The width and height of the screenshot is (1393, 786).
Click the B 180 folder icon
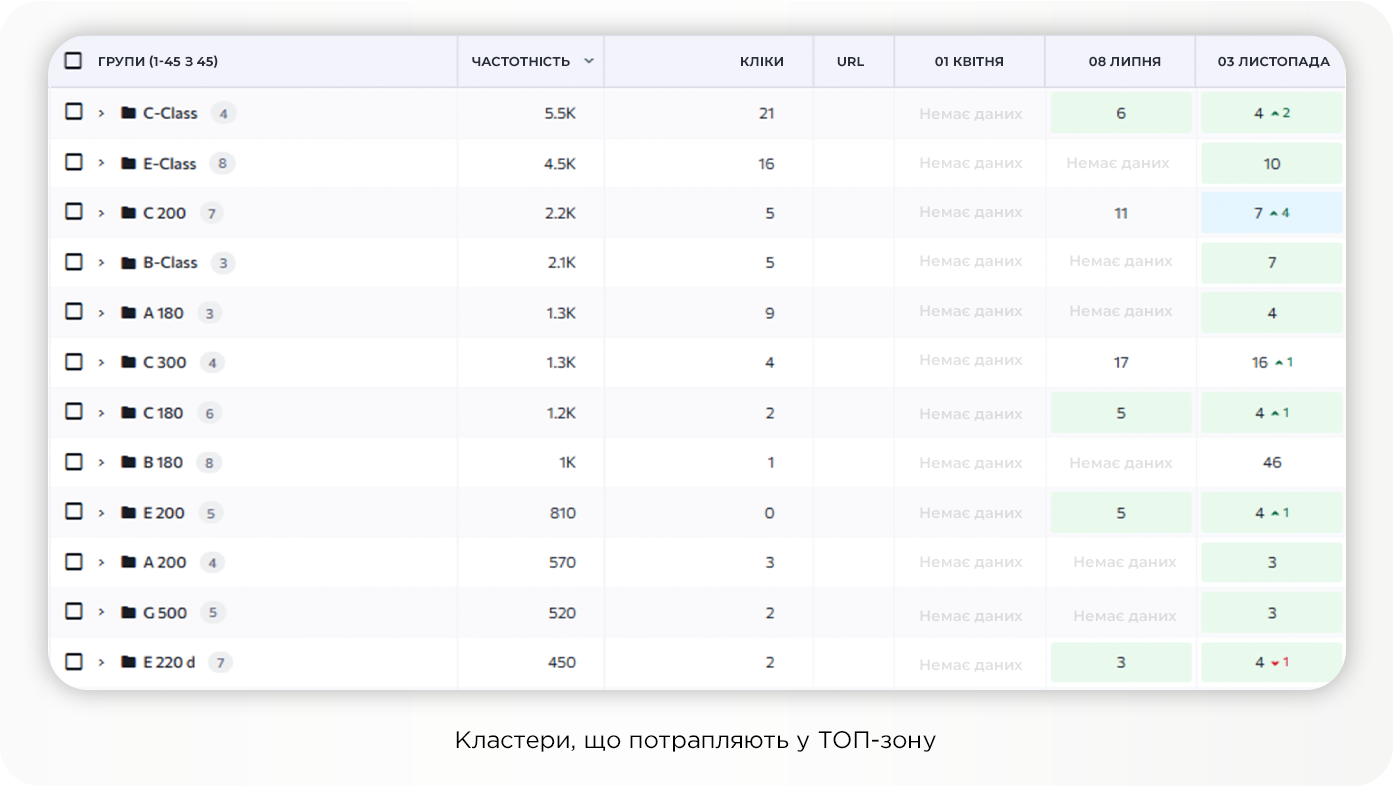click(128, 462)
